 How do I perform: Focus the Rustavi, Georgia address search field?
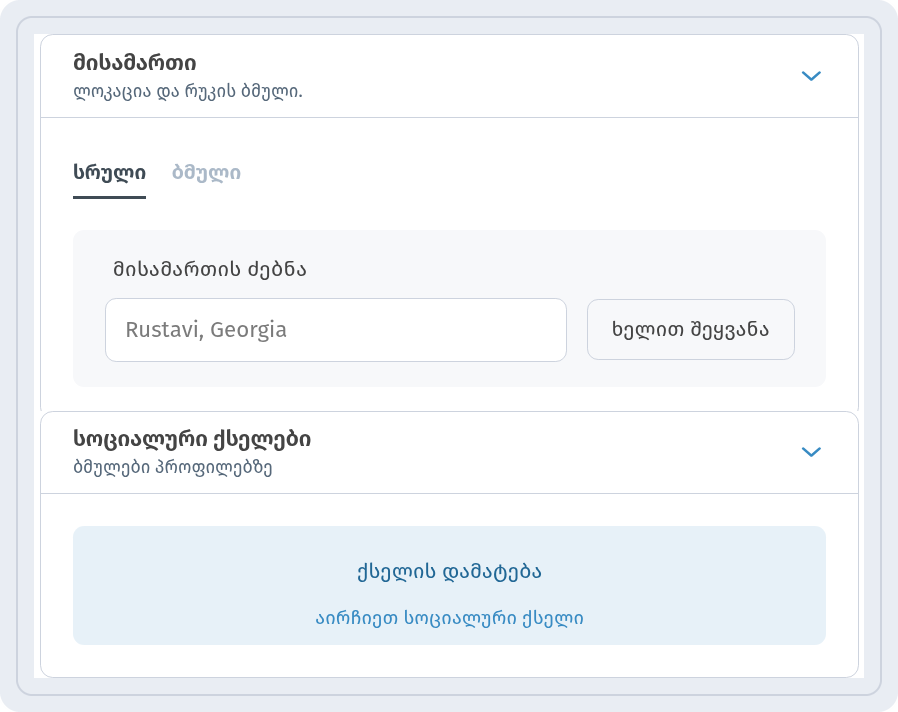point(336,330)
